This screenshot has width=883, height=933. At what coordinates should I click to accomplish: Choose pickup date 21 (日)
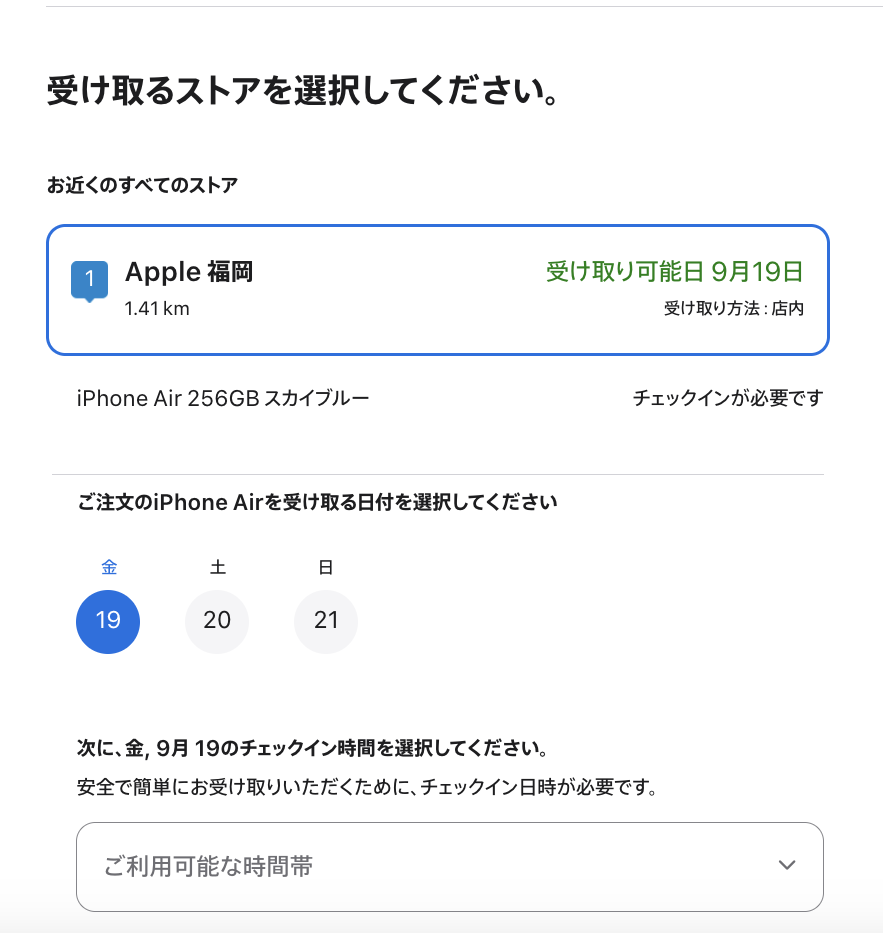click(x=325, y=622)
